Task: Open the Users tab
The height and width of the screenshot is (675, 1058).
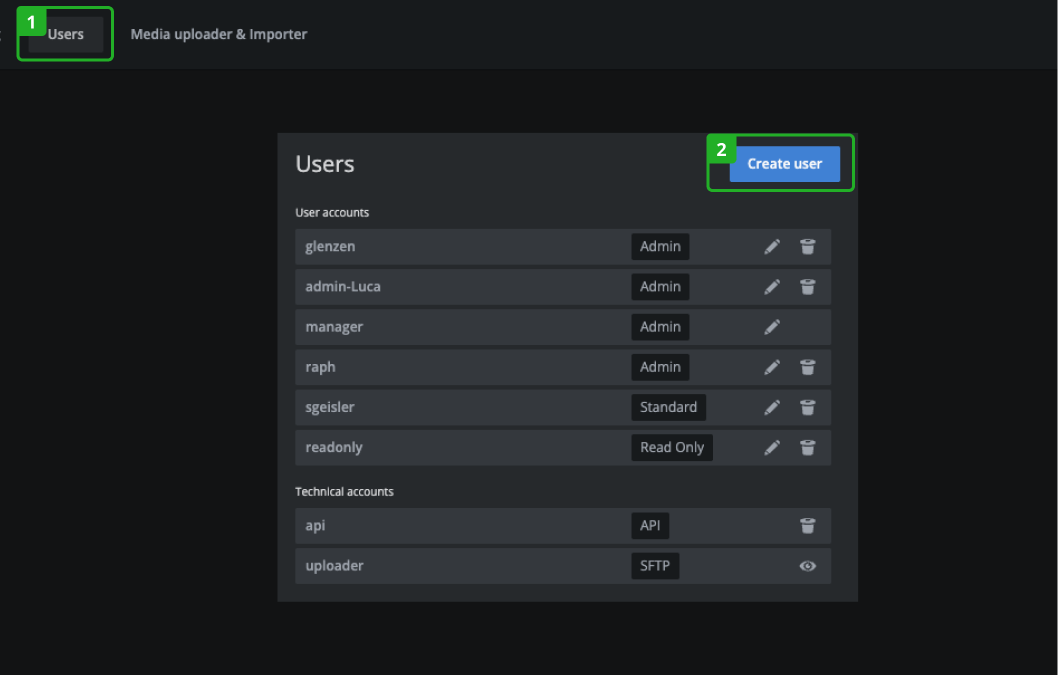Action: 65,34
